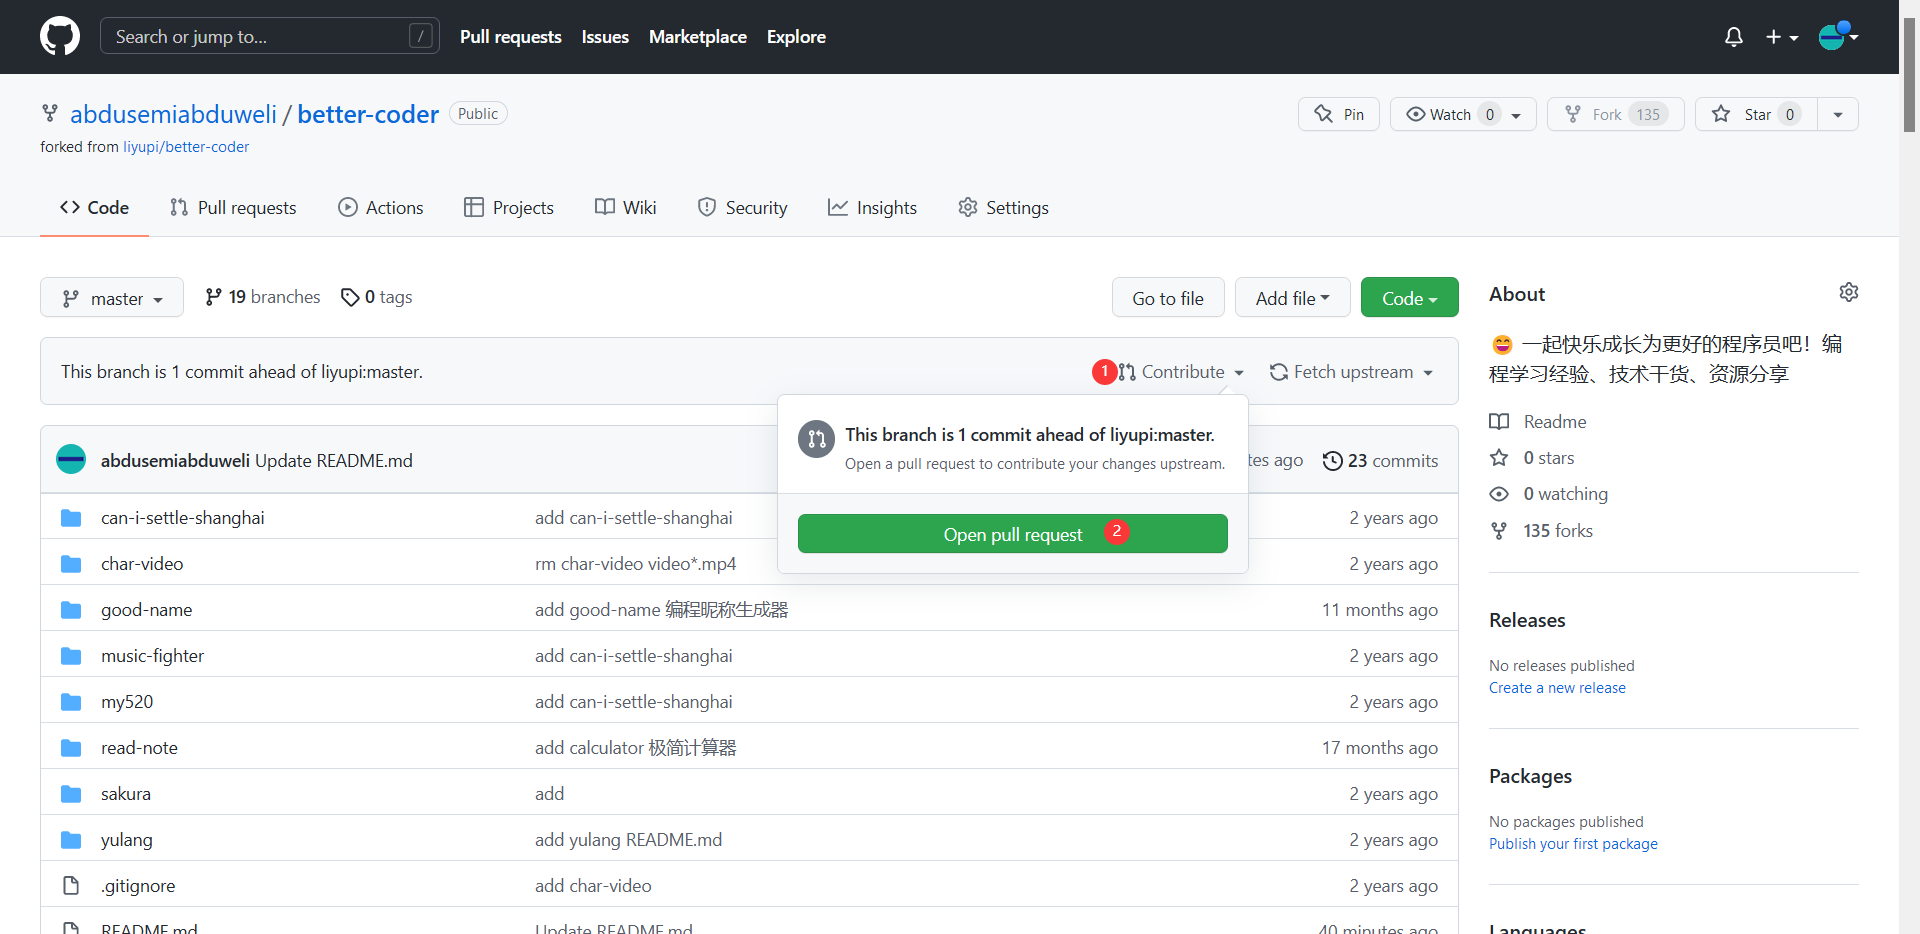The height and width of the screenshot is (934, 1920).
Task: Switch to the Actions tab
Action: (381, 208)
